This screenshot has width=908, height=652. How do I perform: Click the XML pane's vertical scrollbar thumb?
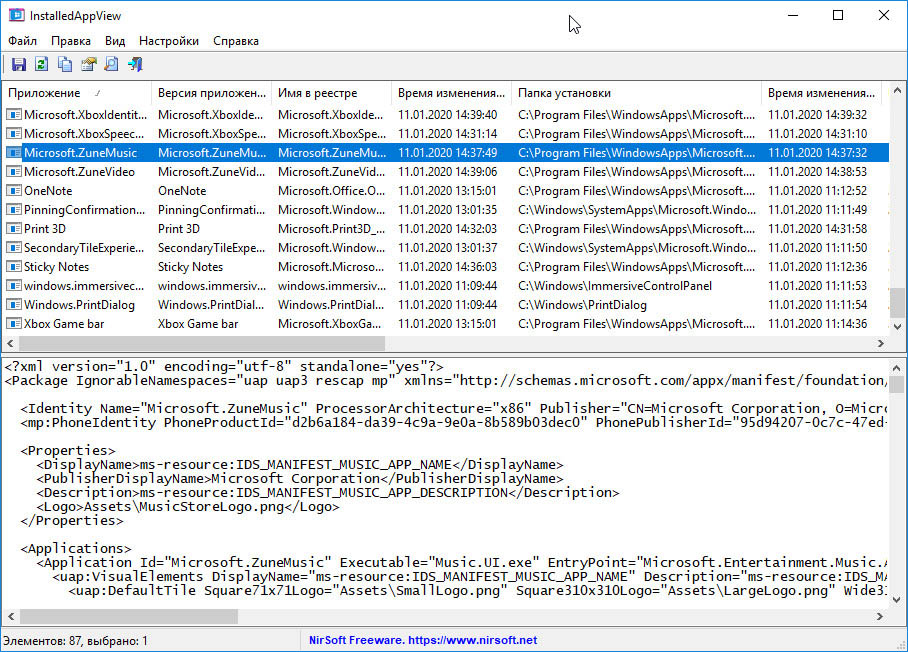click(x=896, y=384)
